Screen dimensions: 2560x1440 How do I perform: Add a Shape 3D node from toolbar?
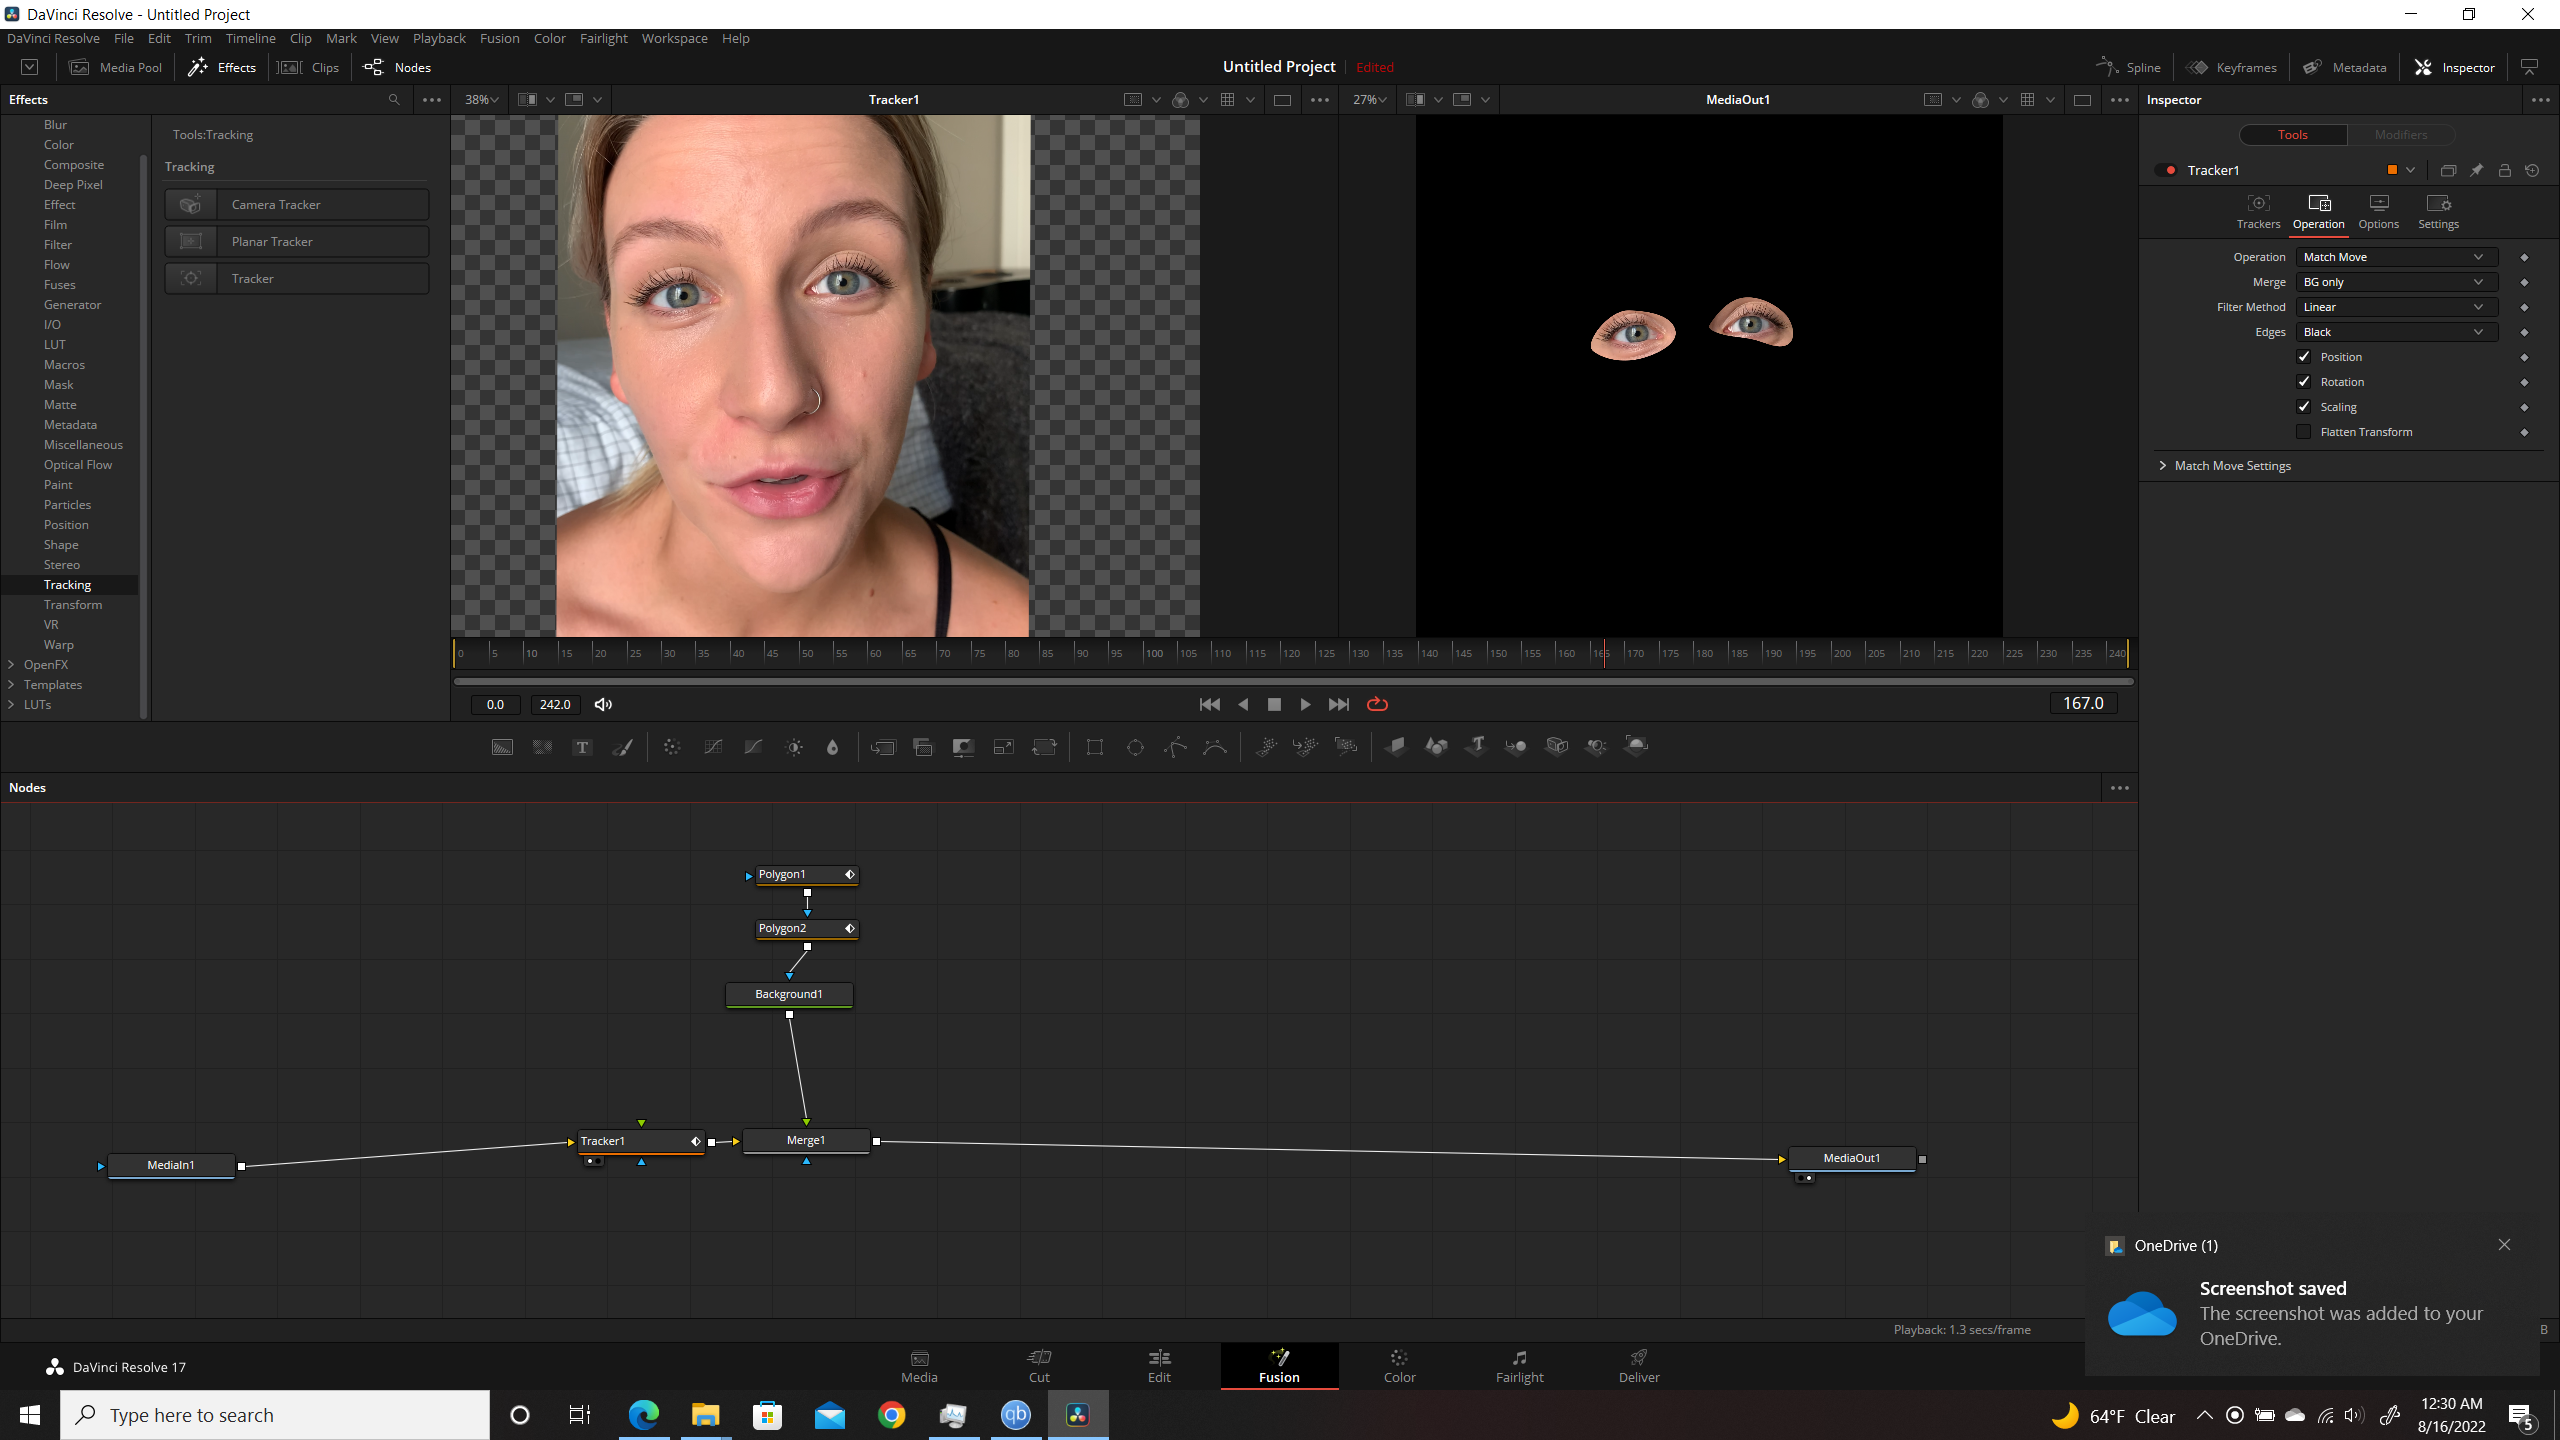(x=1436, y=746)
